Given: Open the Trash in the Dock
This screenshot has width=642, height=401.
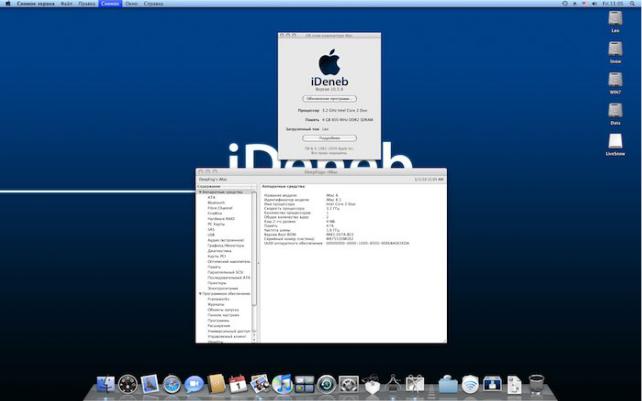Looking at the screenshot, I should click(x=536, y=384).
